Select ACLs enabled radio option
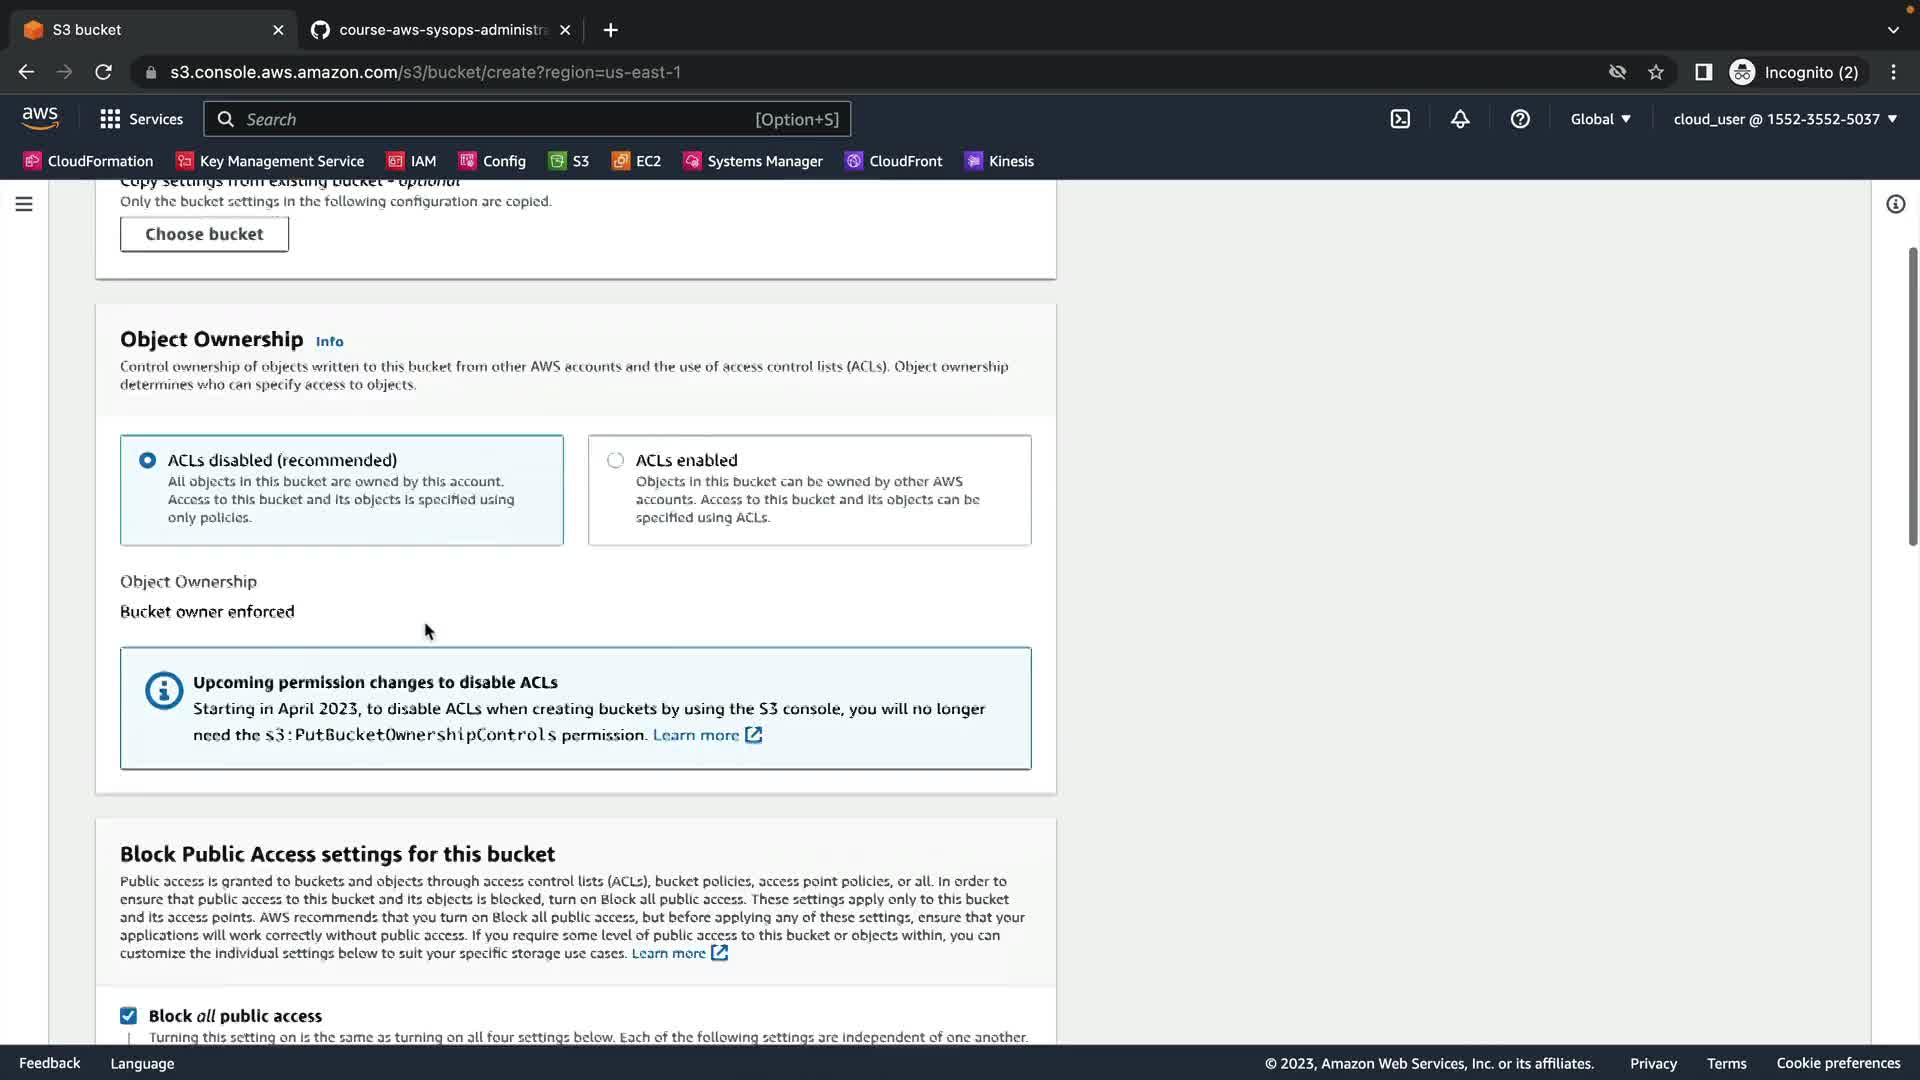 tap(615, 460)
